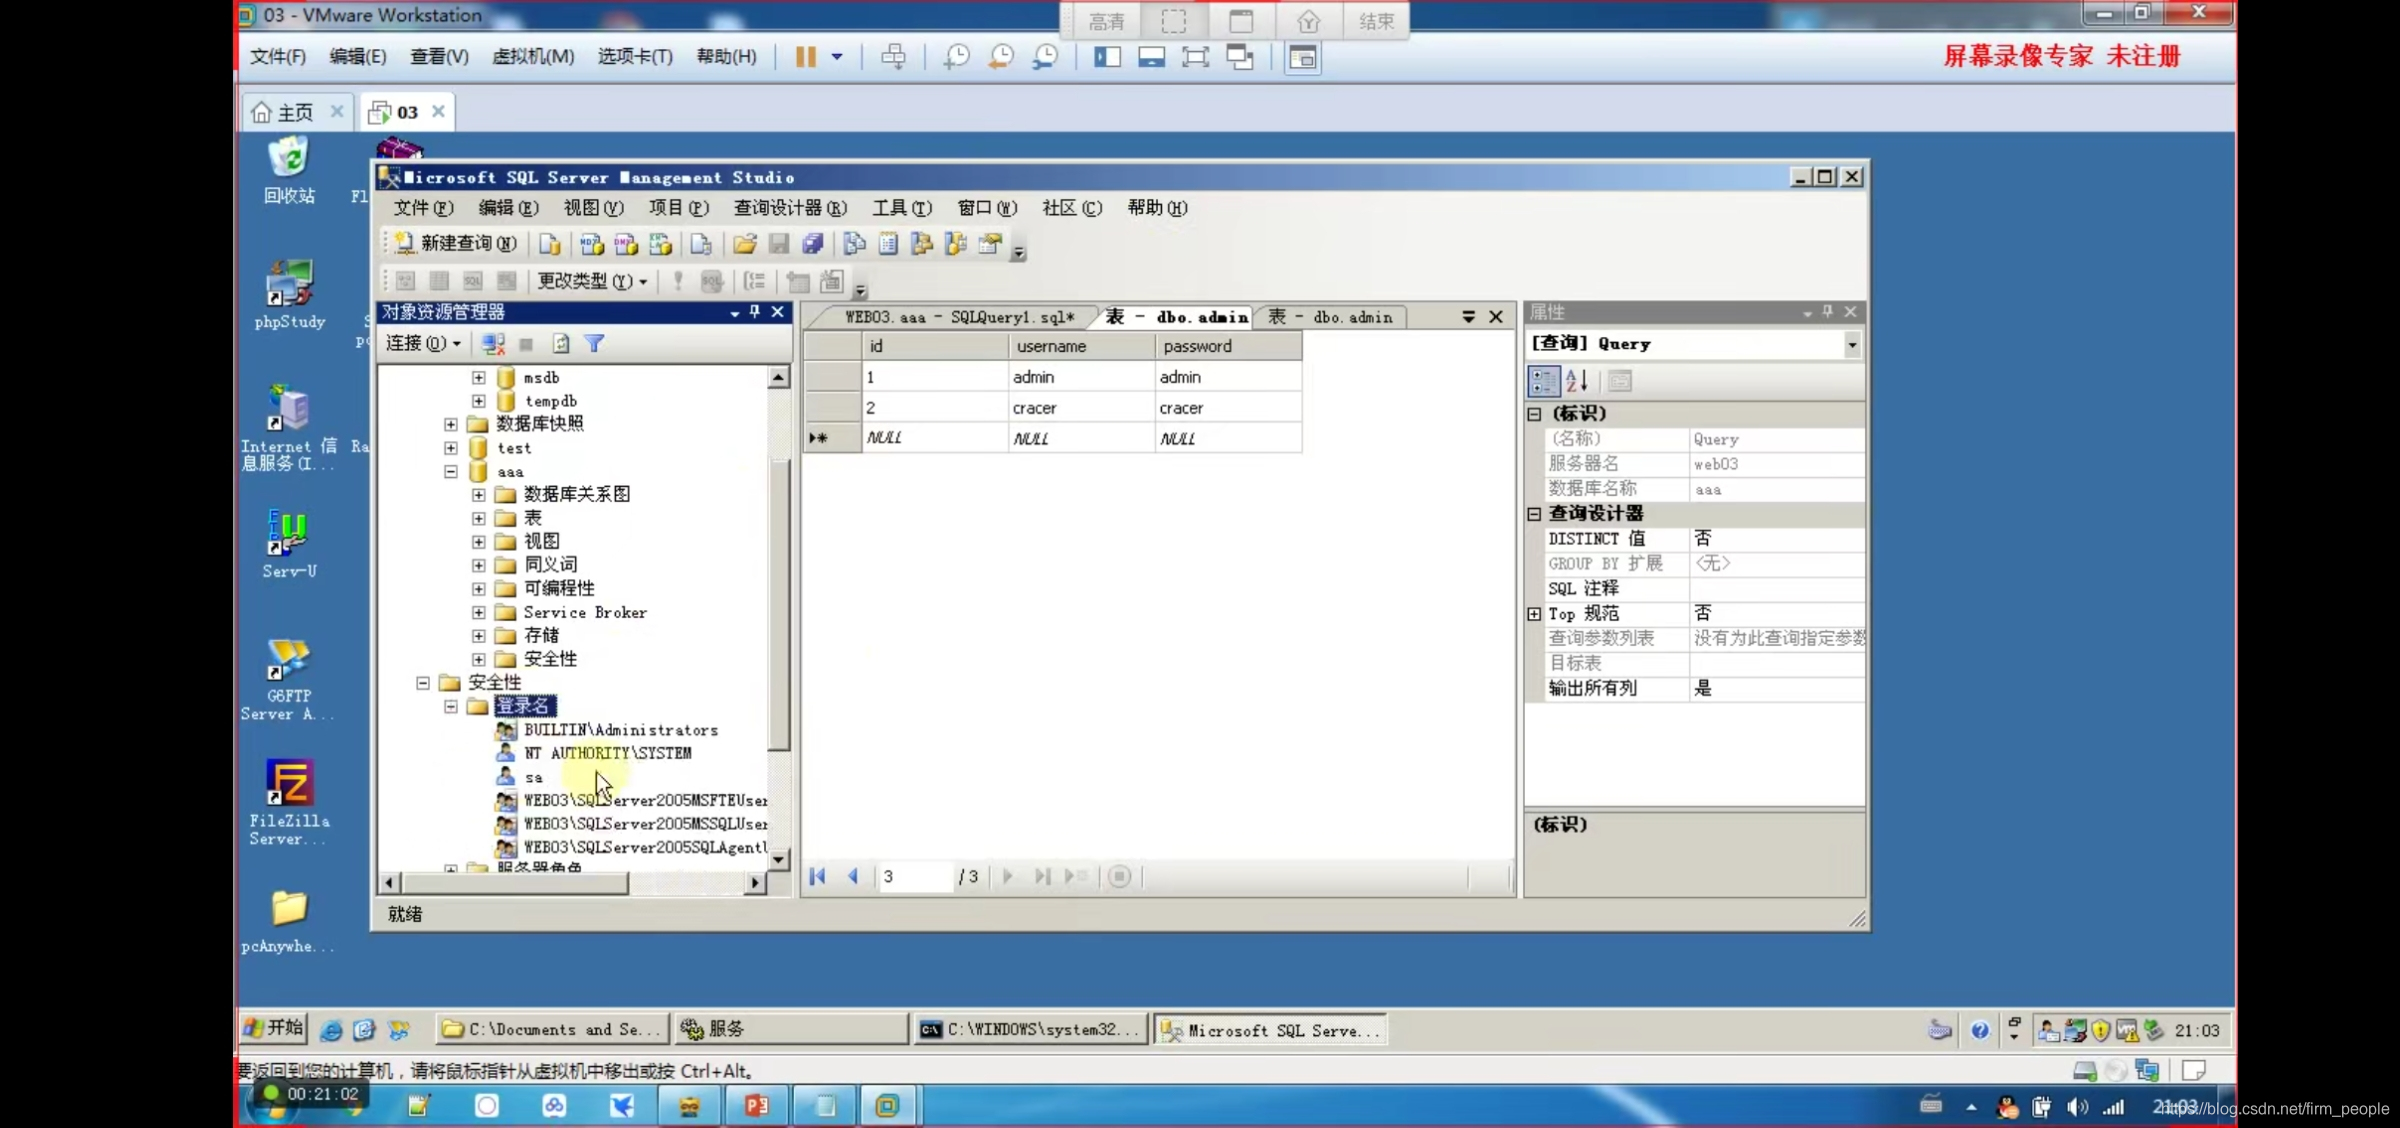2400x1128 pixels.
Task: Click the 服务 taskbar button
Action: click(790, 1029)
